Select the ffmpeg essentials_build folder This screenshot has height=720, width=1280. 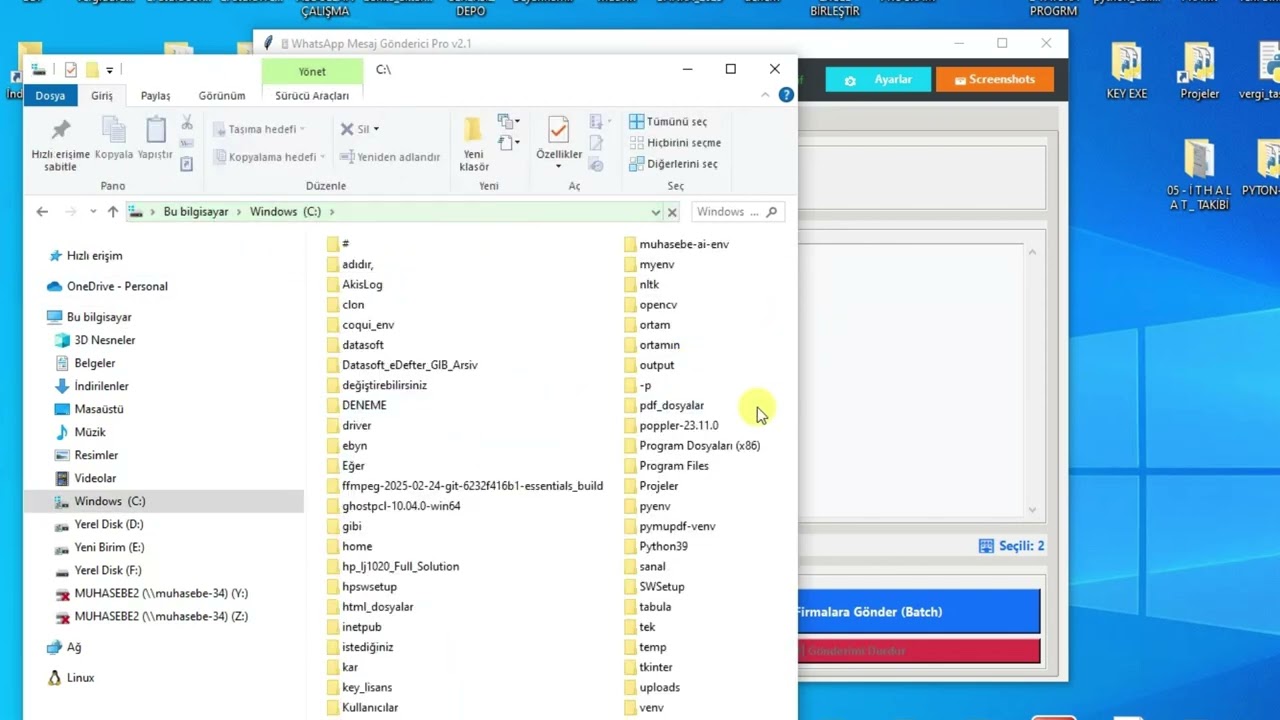pos(465,486)
